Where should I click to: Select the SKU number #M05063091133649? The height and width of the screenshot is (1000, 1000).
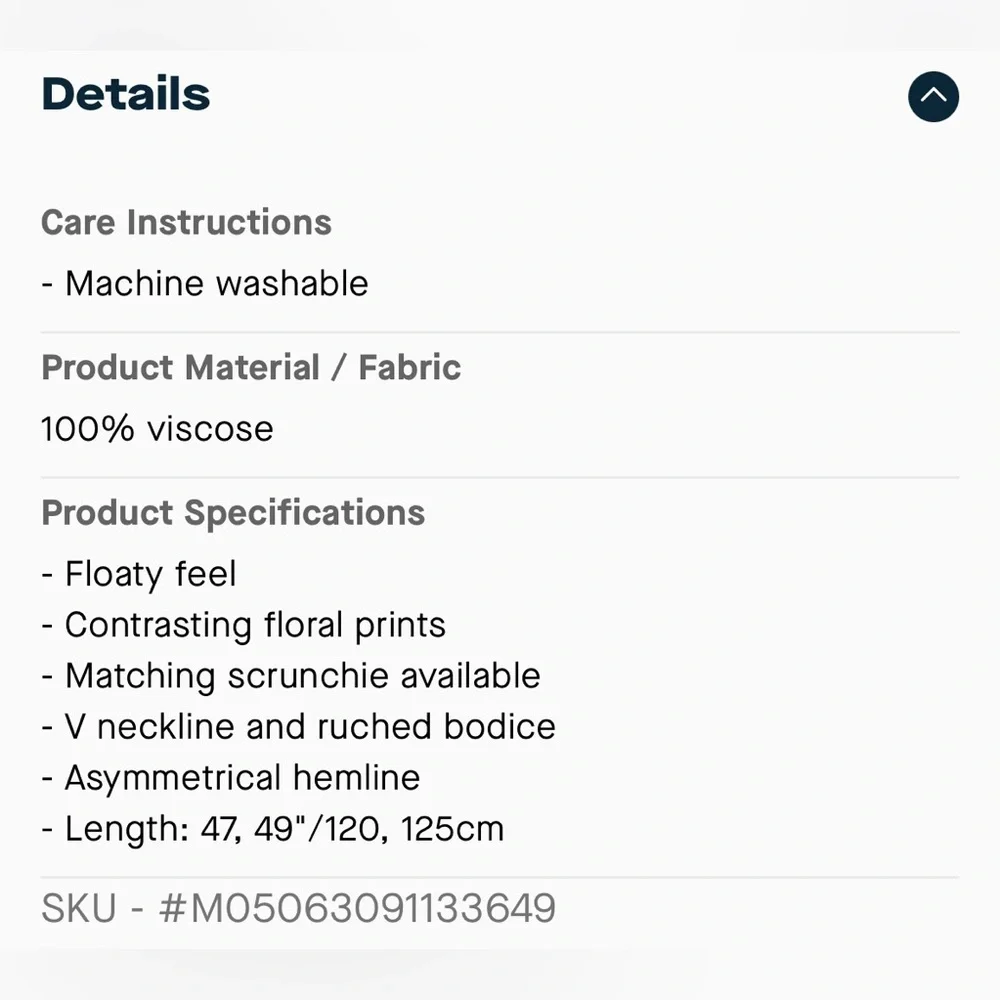(x=357, y=909)
